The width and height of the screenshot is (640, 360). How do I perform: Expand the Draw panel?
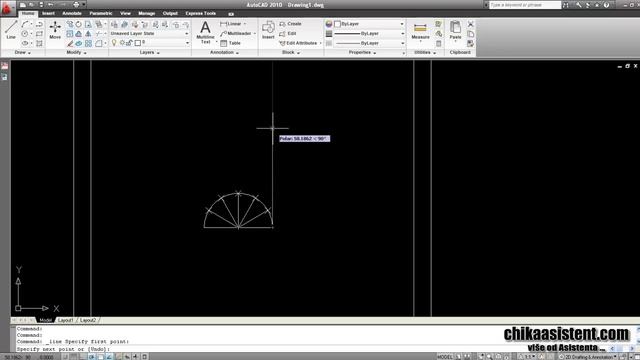pos(22,53)
